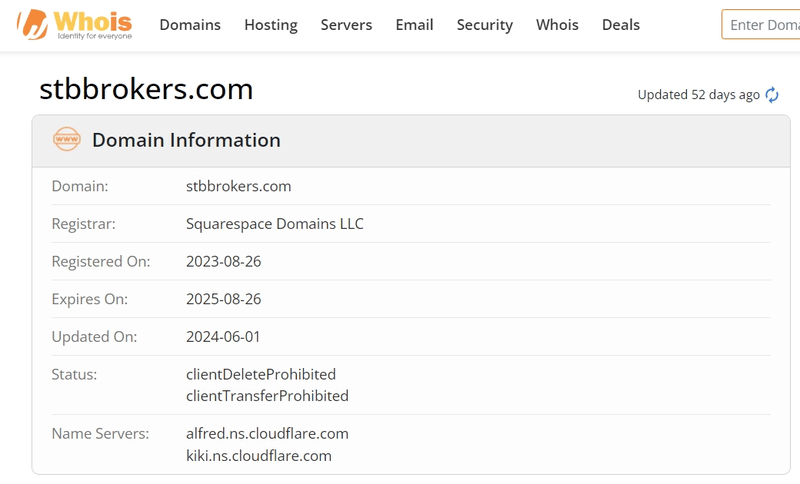Open the Security navigation item

[485, 25]
